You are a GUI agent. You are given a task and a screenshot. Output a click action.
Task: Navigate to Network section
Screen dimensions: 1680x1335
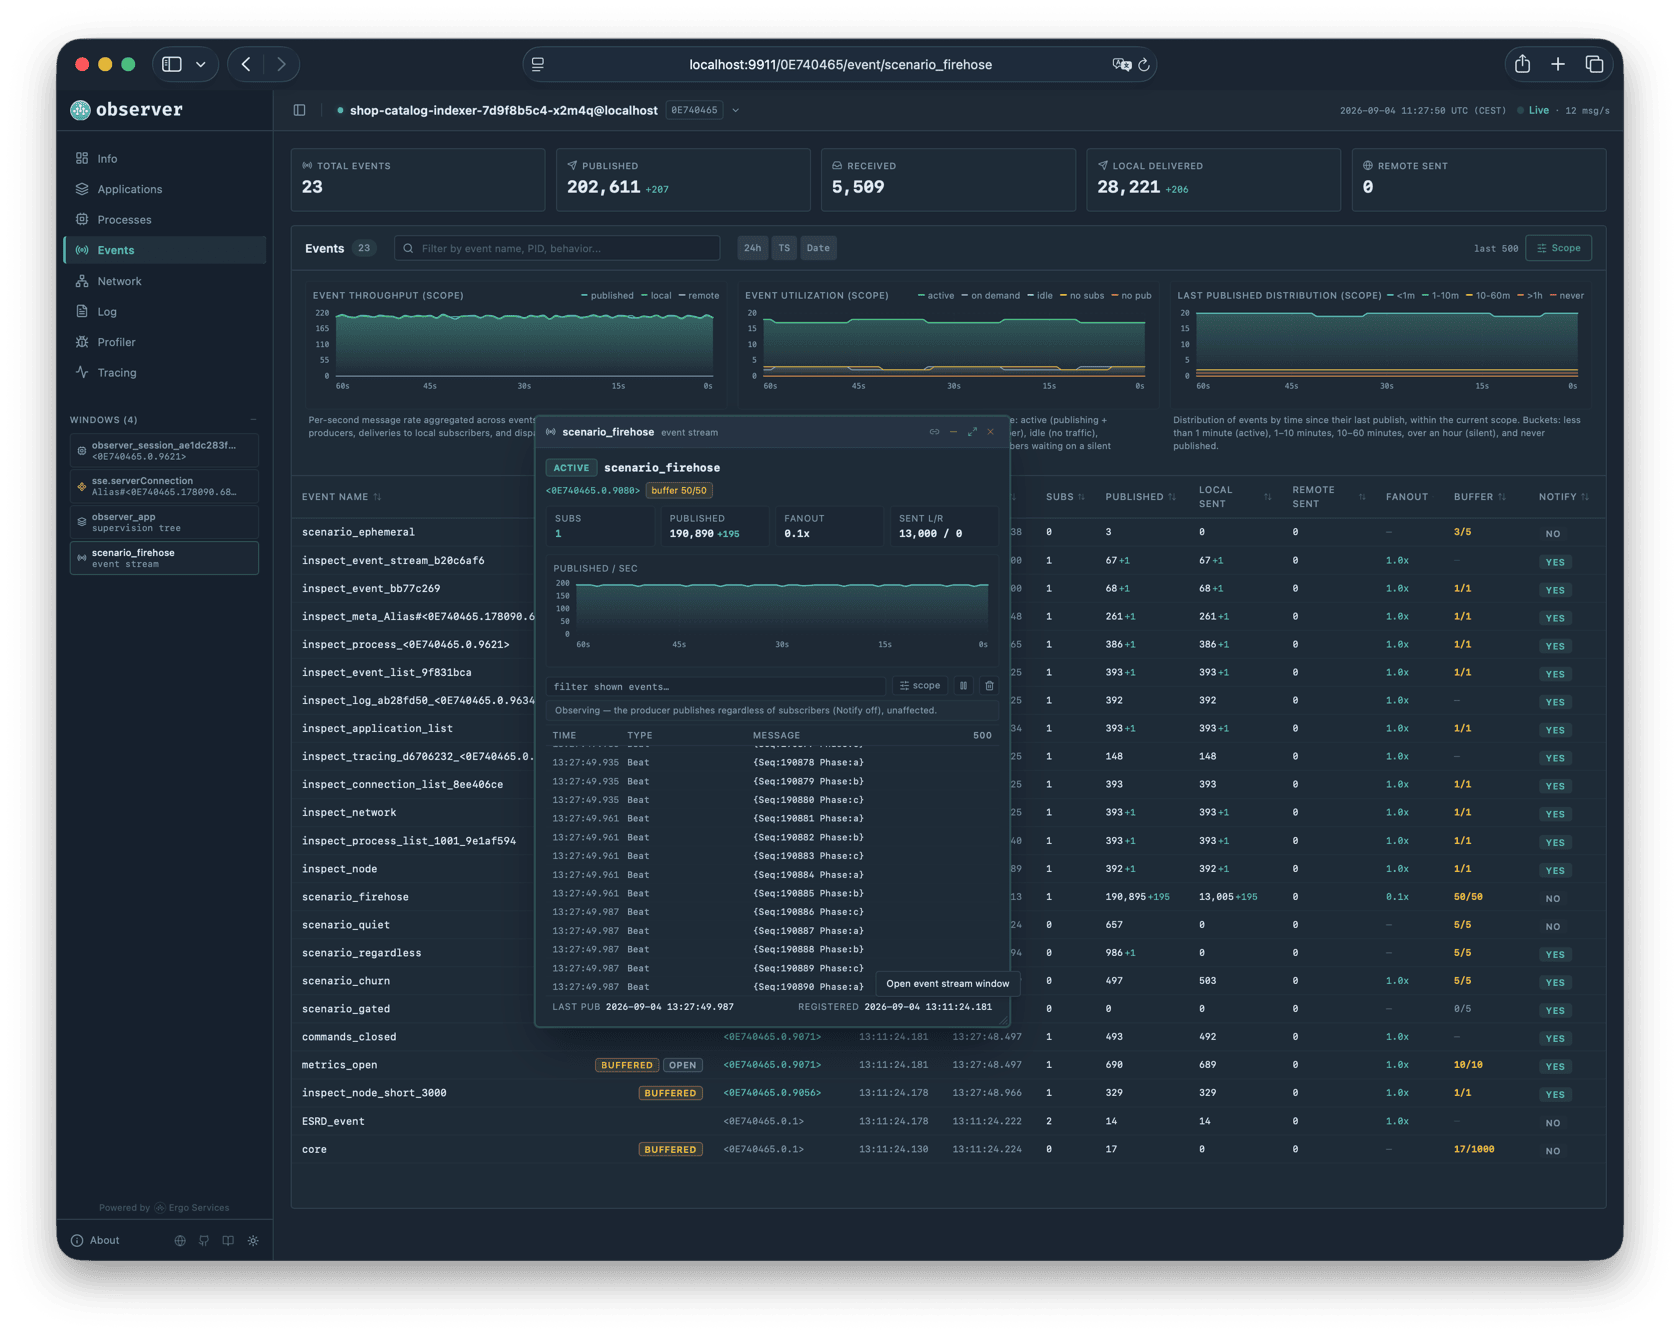tap(165, 281)
